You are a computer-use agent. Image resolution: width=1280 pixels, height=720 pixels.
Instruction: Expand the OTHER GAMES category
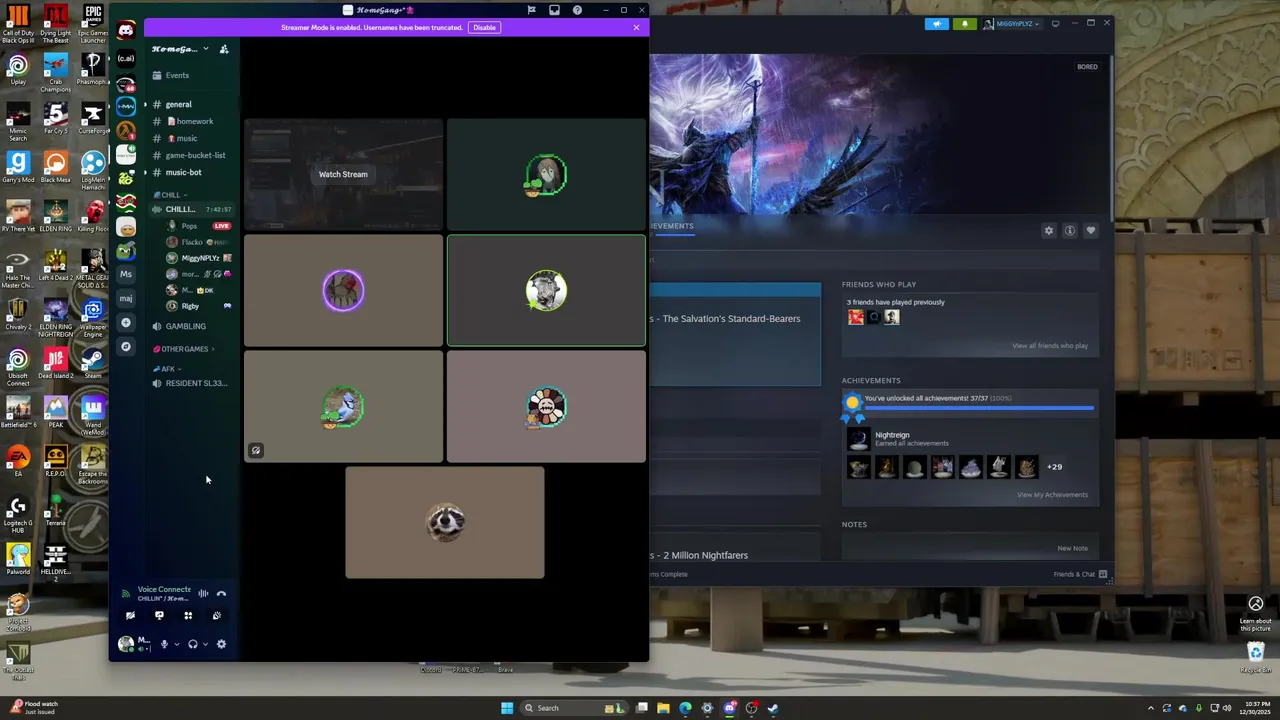[184, 349]
